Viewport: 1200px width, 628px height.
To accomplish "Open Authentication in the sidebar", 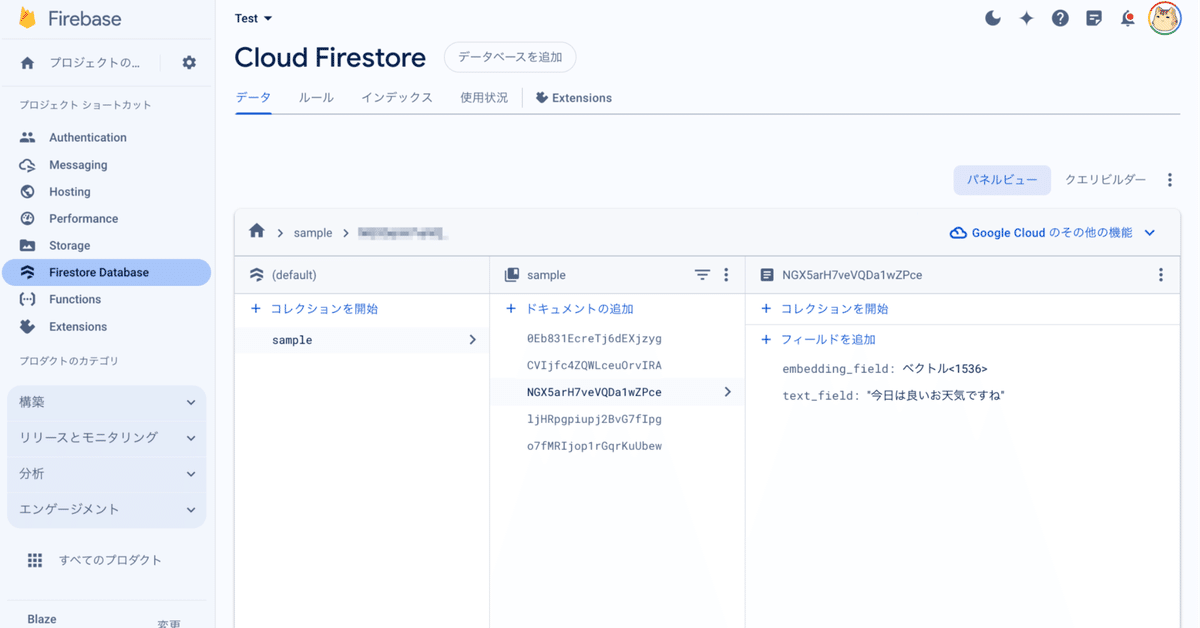I will coord(88,138).
